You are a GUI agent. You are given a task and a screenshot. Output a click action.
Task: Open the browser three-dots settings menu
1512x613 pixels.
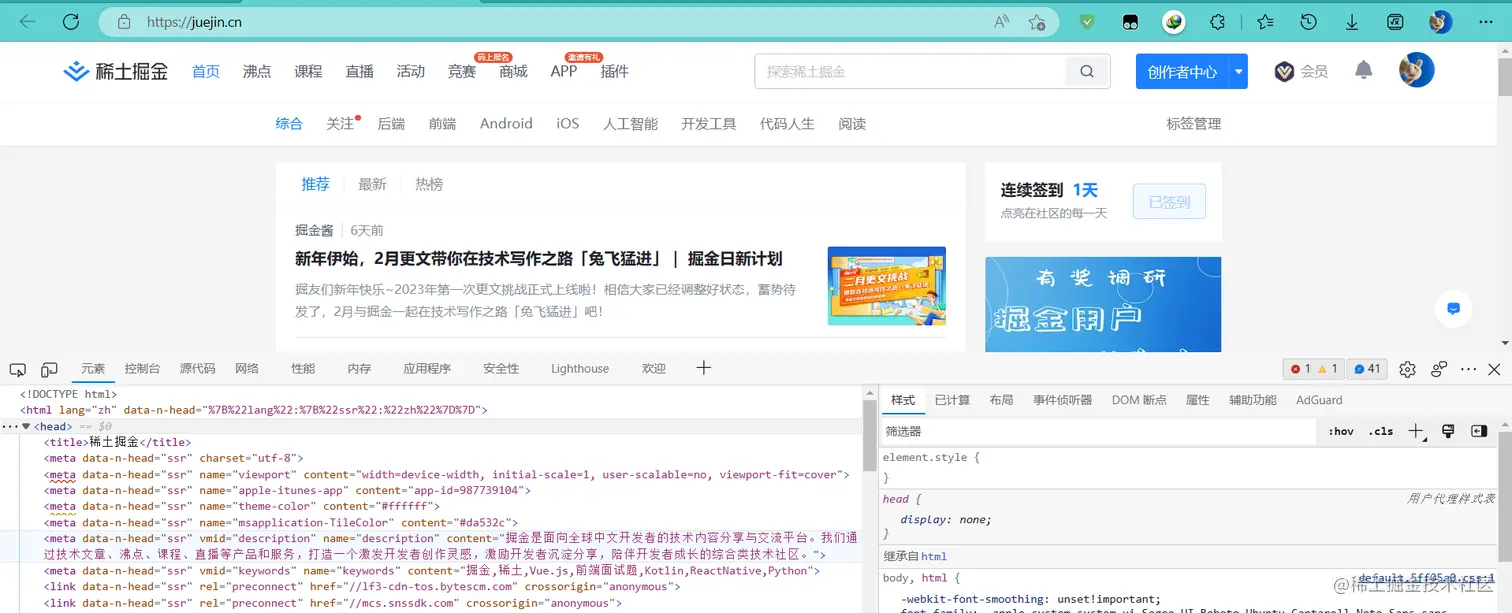pos(1485,21)
